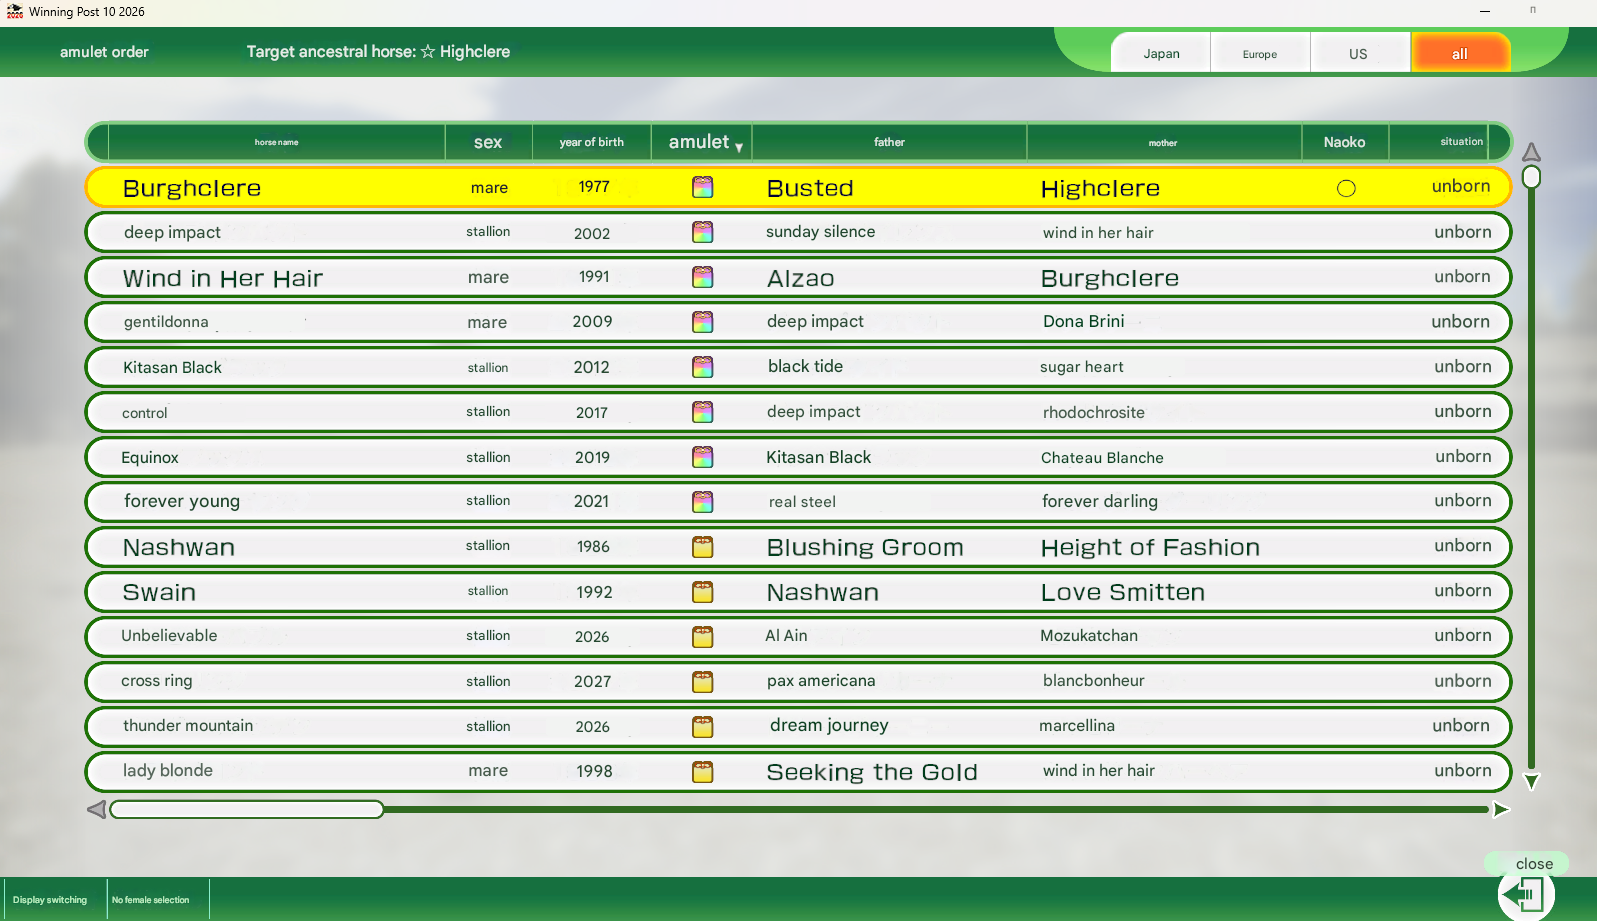Click father name Blushing Groom
This screenshot has width=1597, height=921.
coord(865,547)
